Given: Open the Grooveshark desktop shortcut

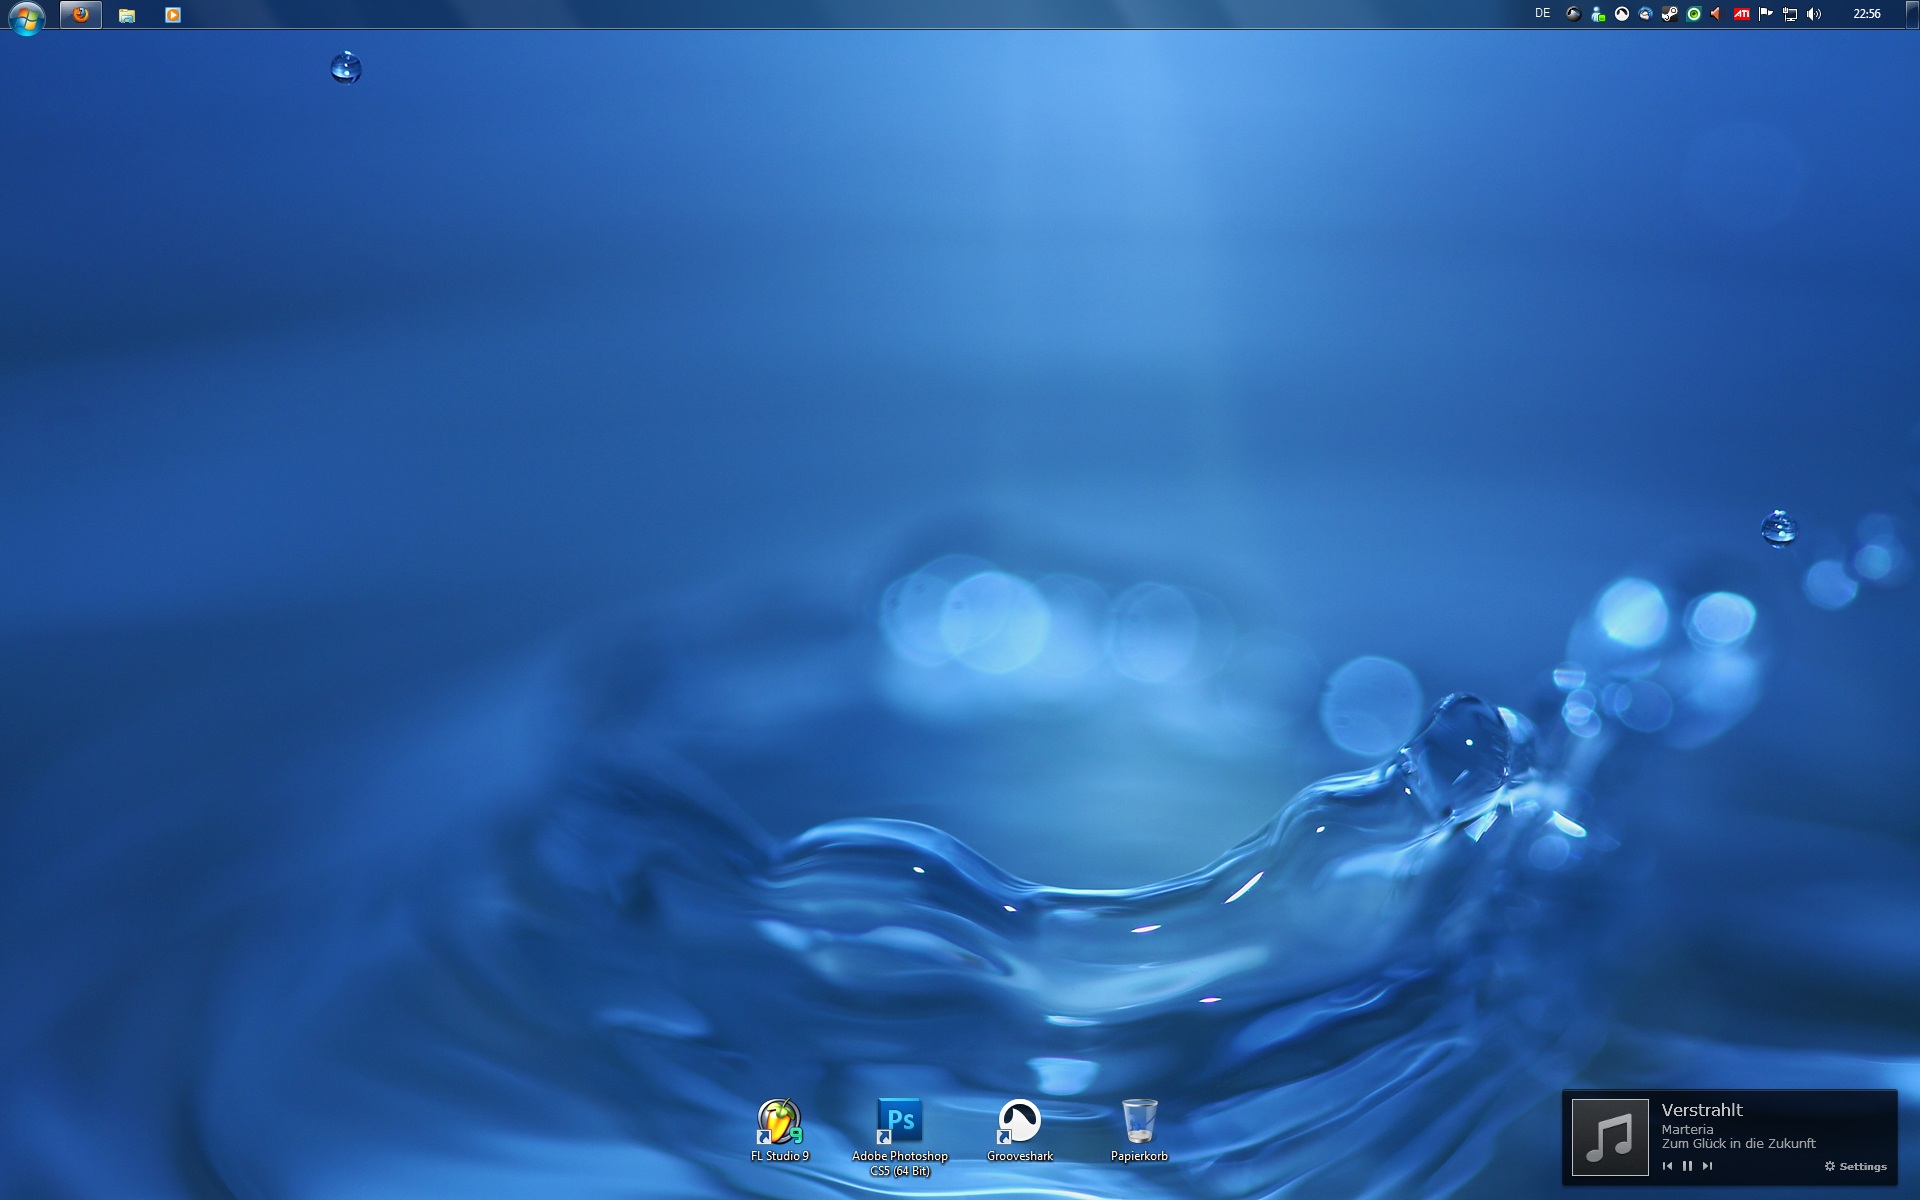Looking at the screenshot, I should pyautogui.click(x=1019, y=1123).
